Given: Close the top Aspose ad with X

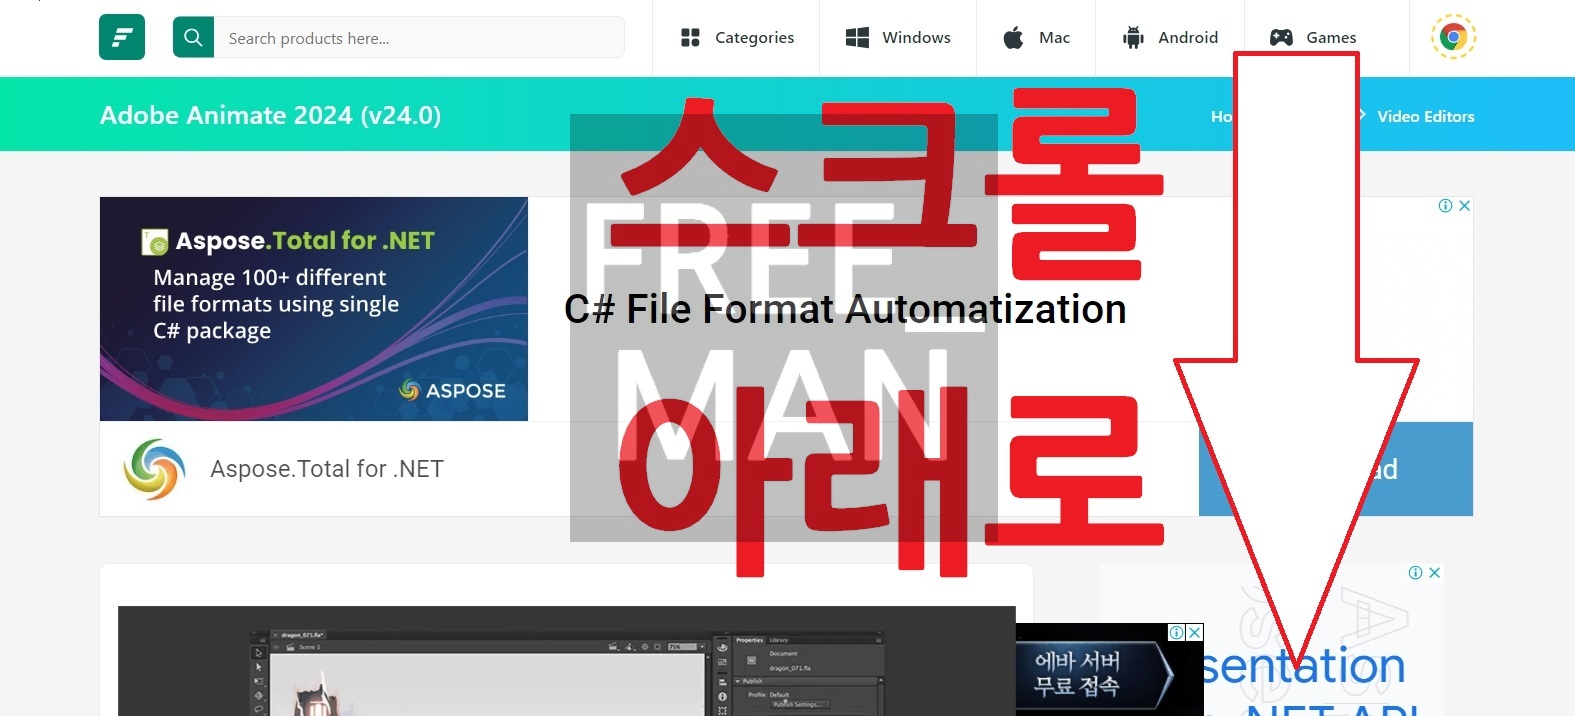Looking at the screenshot, I should [x=1464, y=206].
